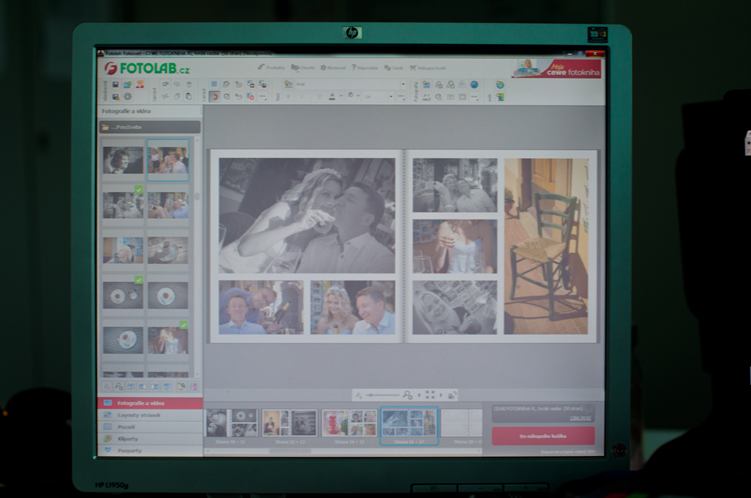Click the red Do nákupního košíku button
The image size is (751, 498).
click(543, 436)
